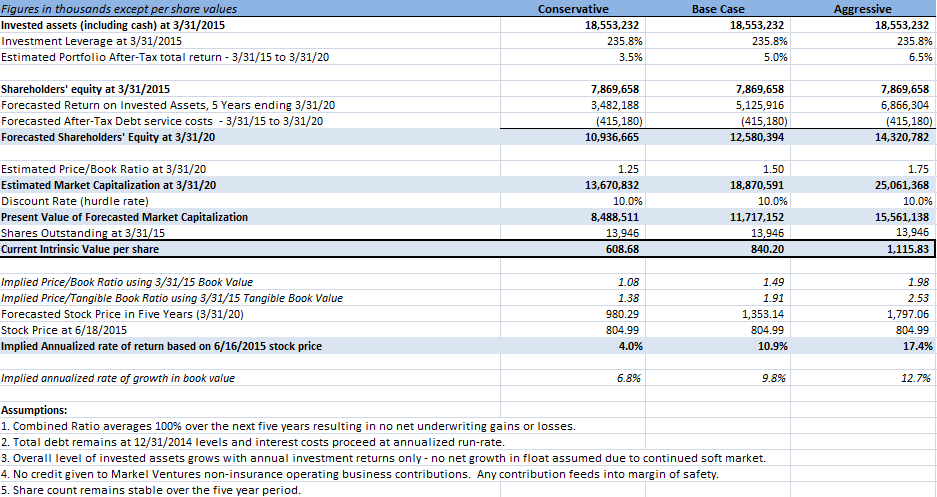Select forecasted equity cell 14,320,782
This screenshot has width=937, height=497.
pos(902,137)
